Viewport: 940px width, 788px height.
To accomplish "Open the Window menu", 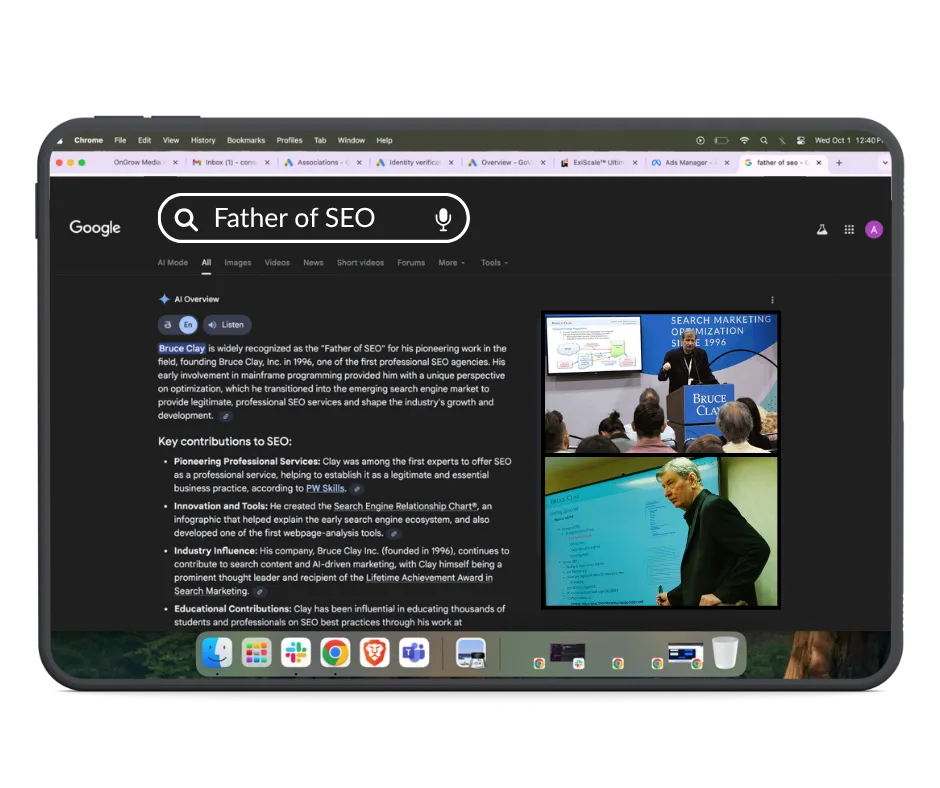I will click(351, 140).
